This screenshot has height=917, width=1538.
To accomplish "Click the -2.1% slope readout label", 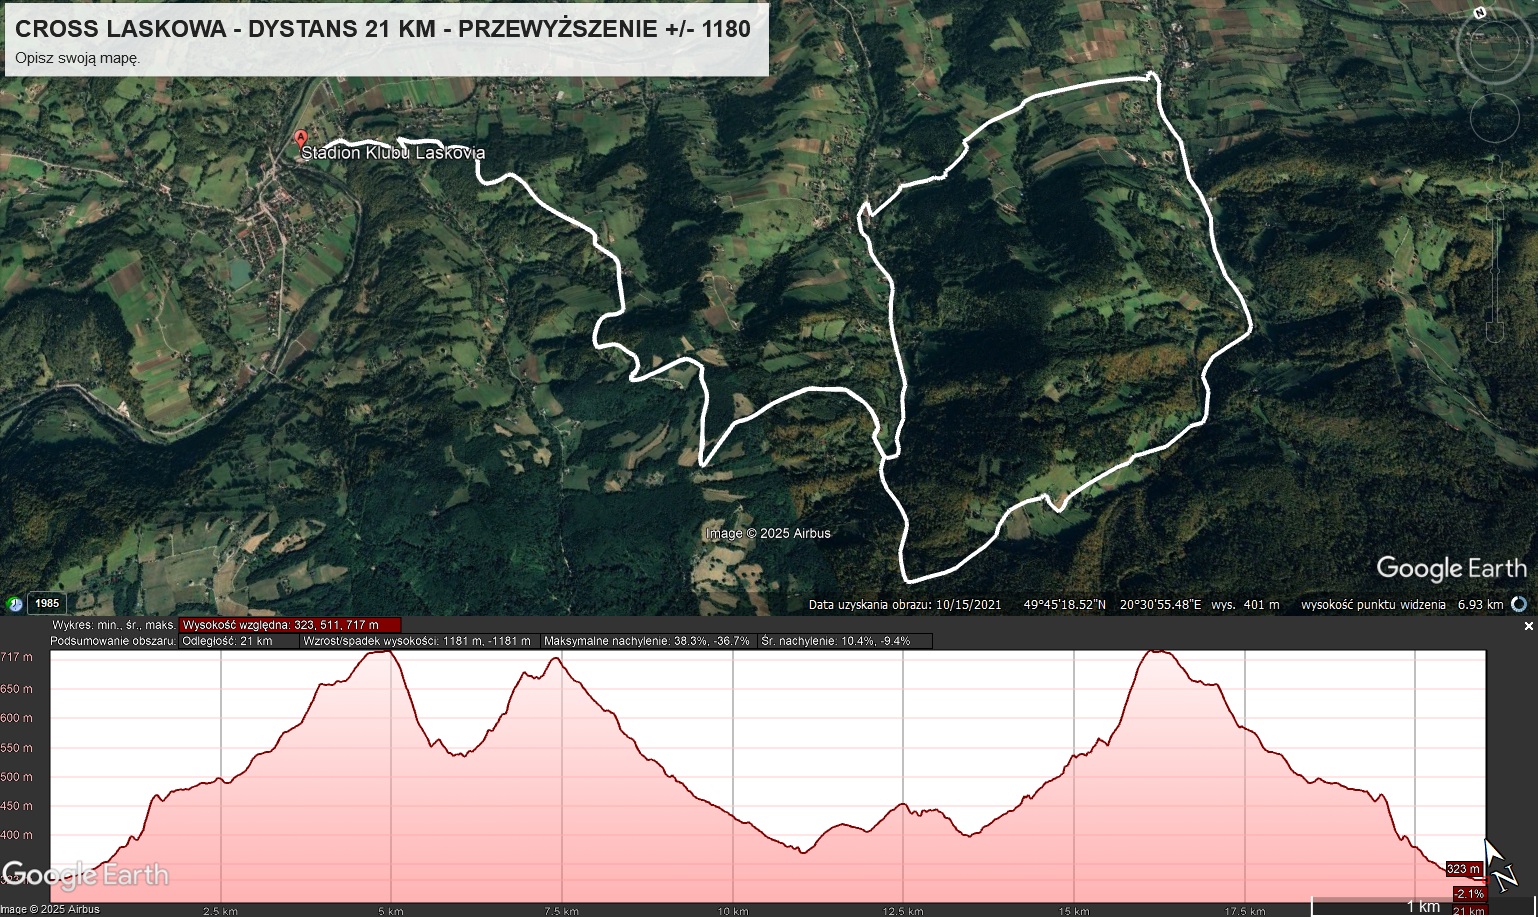I will [1469, 893].
